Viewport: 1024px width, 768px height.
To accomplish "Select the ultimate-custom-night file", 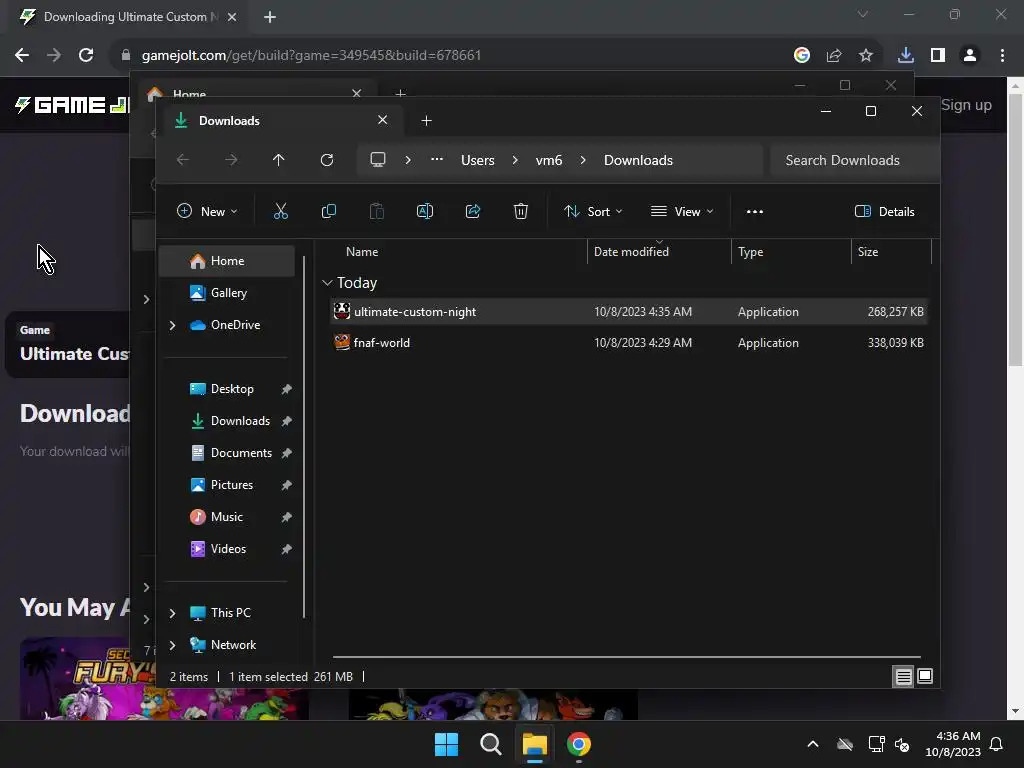I will point(628,312).
